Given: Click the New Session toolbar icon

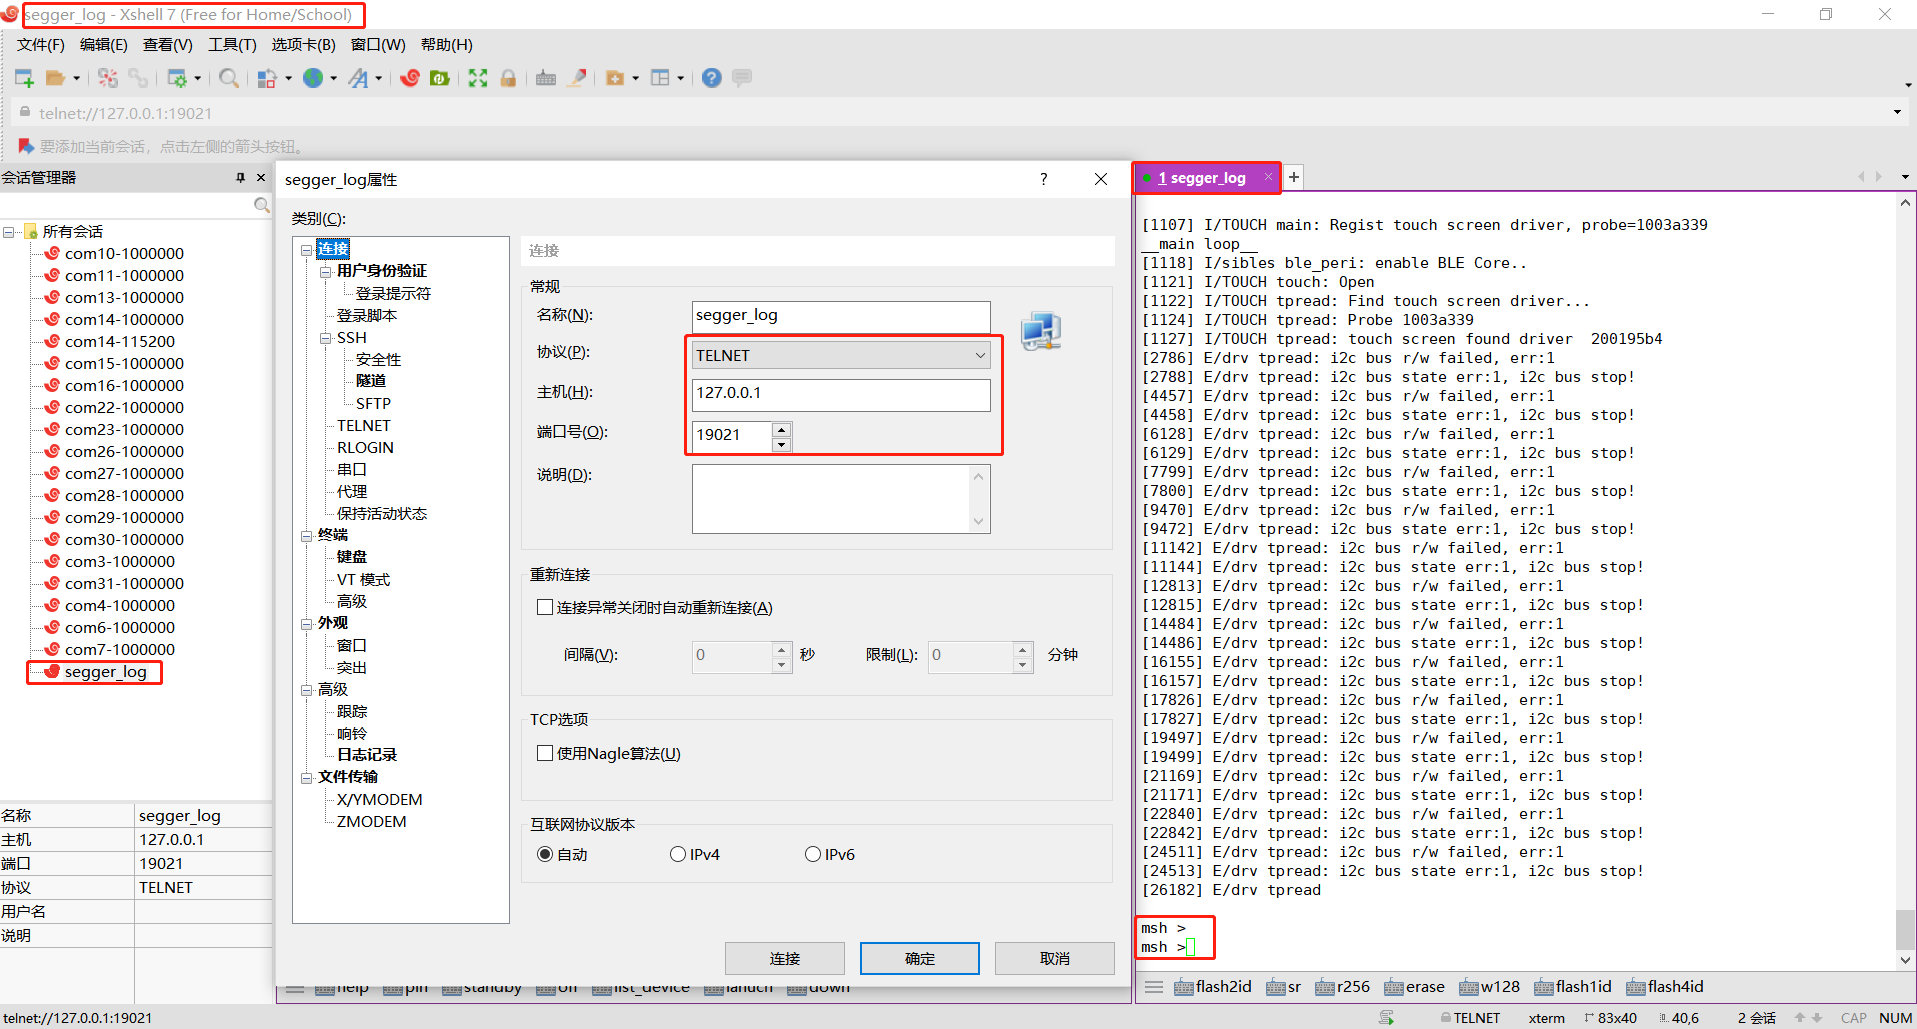Looking at the screenshot, I should tap(24, 78).
